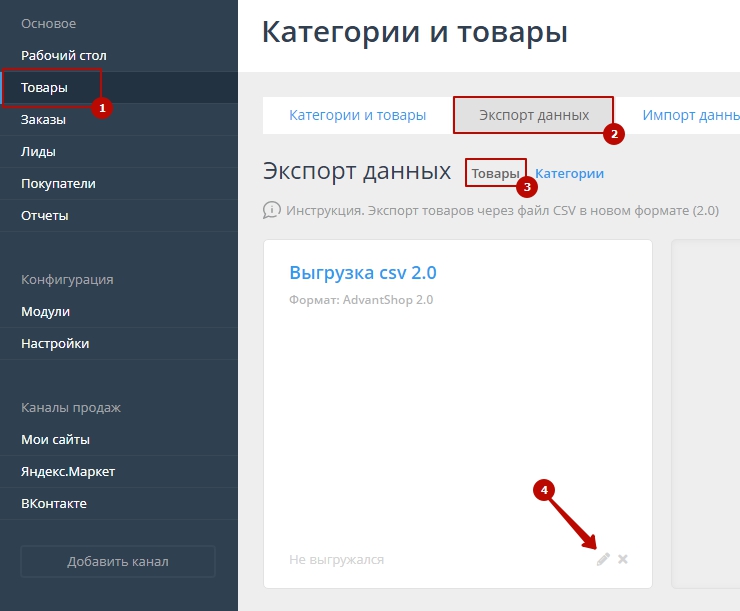
Task: Open Отчеты from the sidebar
Action: pos(45,216)
